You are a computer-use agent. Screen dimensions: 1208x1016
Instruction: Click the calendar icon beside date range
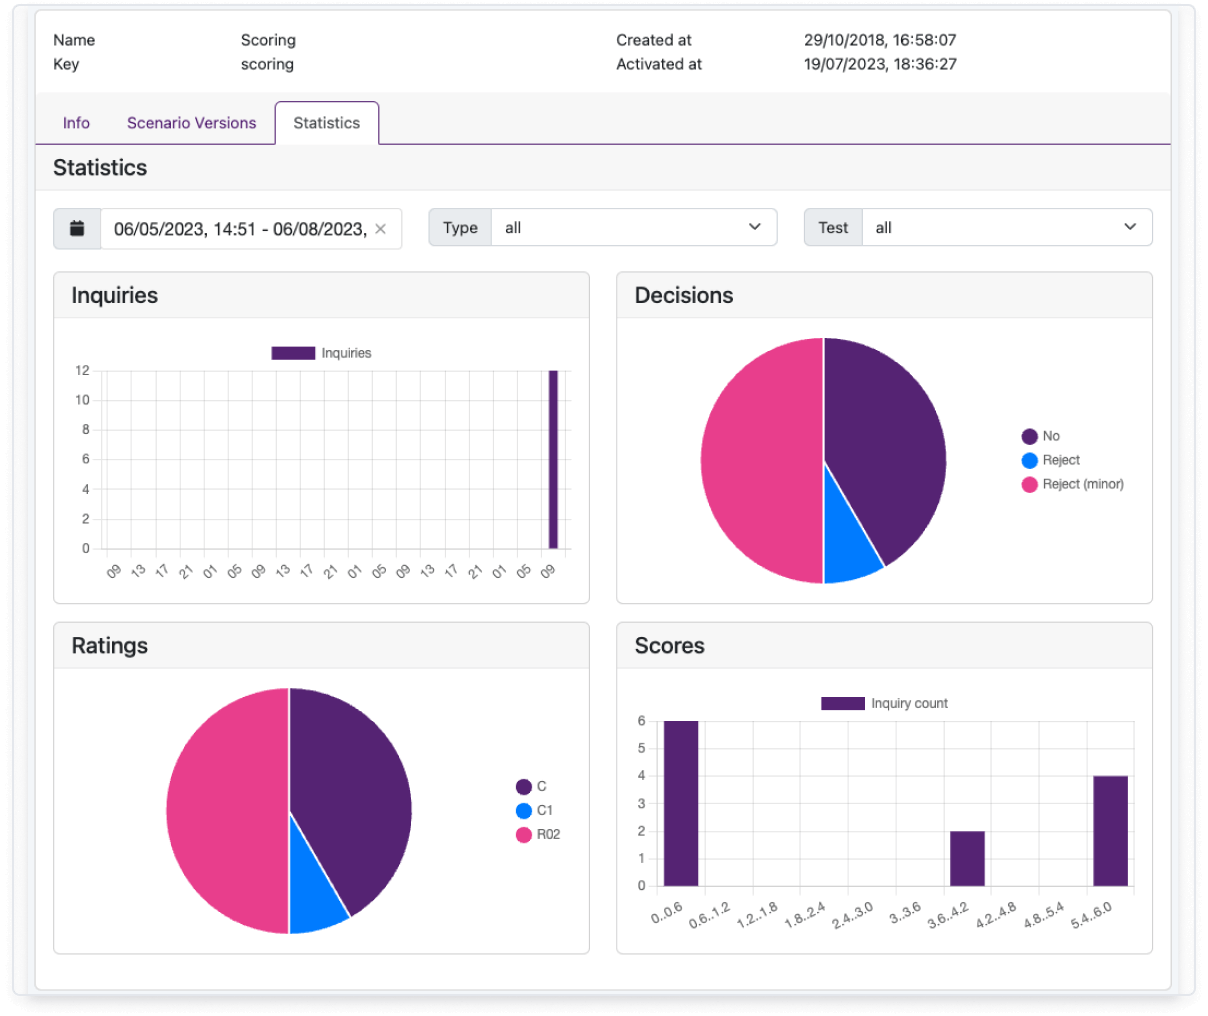pos(77,229)
